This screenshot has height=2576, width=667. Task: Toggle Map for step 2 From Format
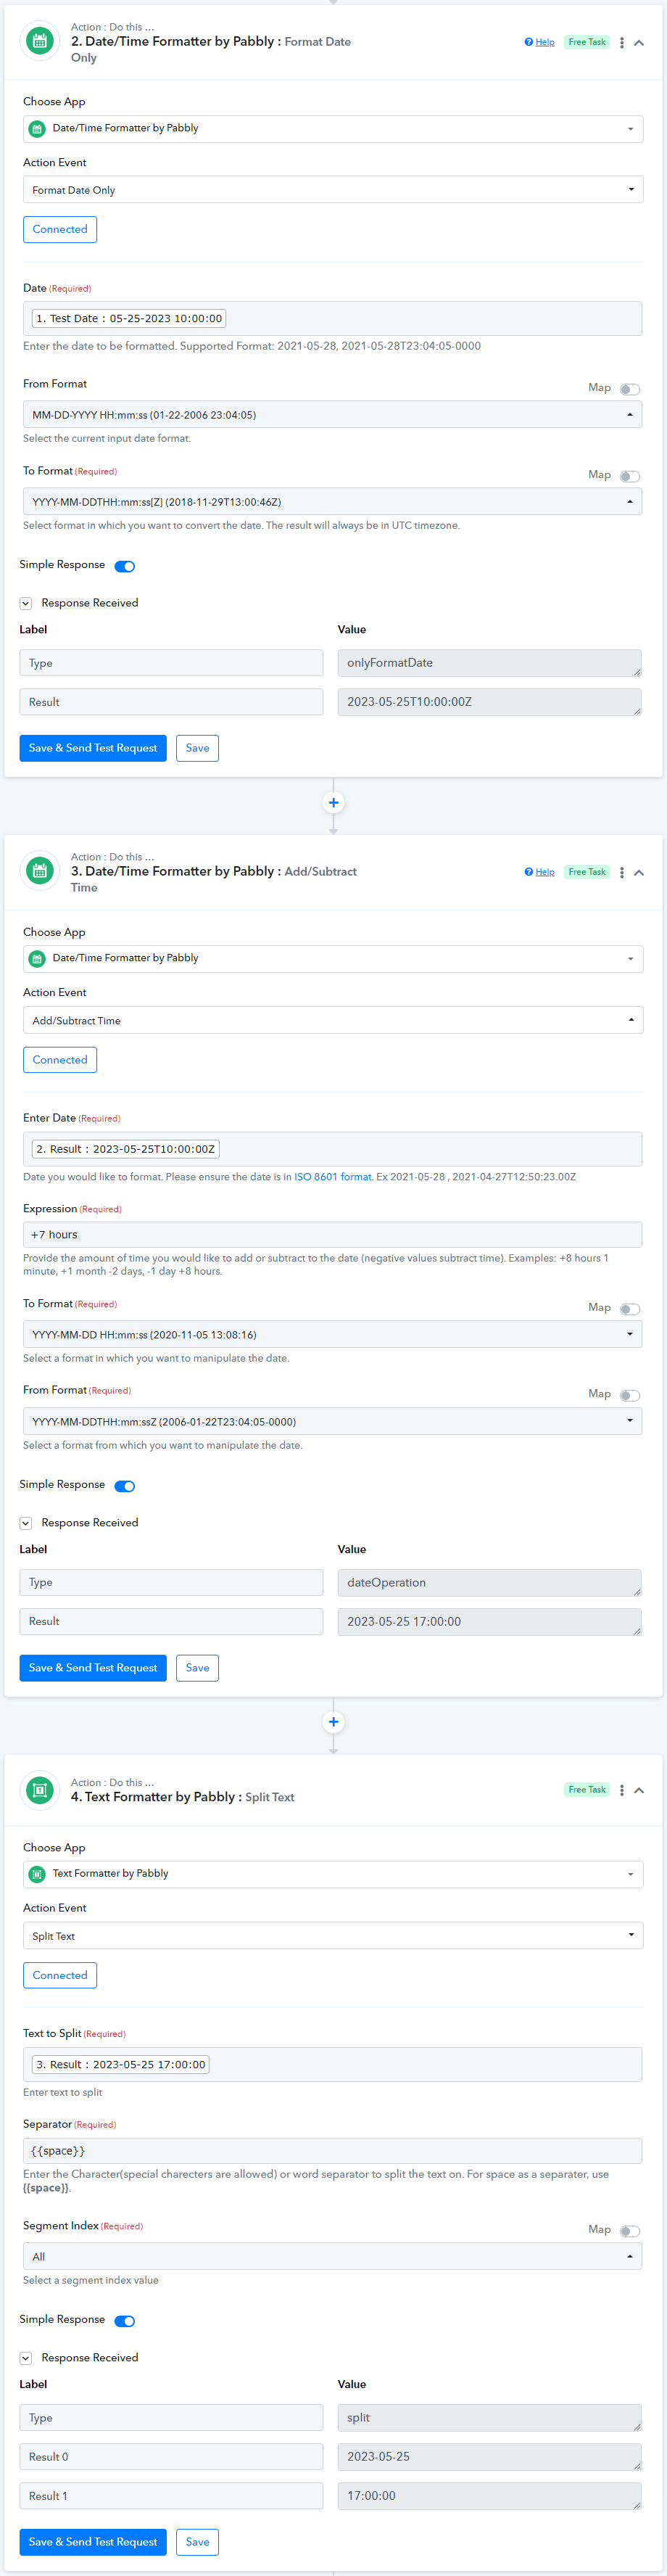(x=630, y=389)
